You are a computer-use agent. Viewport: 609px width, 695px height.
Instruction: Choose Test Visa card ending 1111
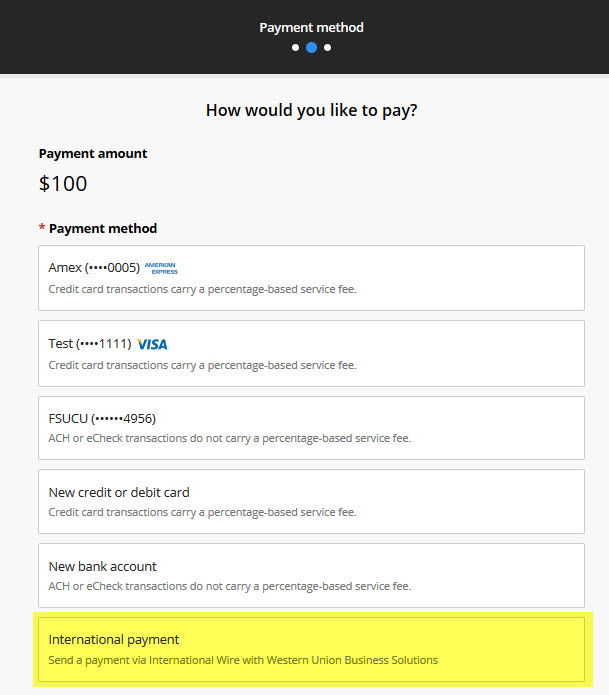click(x=312, y=354)
